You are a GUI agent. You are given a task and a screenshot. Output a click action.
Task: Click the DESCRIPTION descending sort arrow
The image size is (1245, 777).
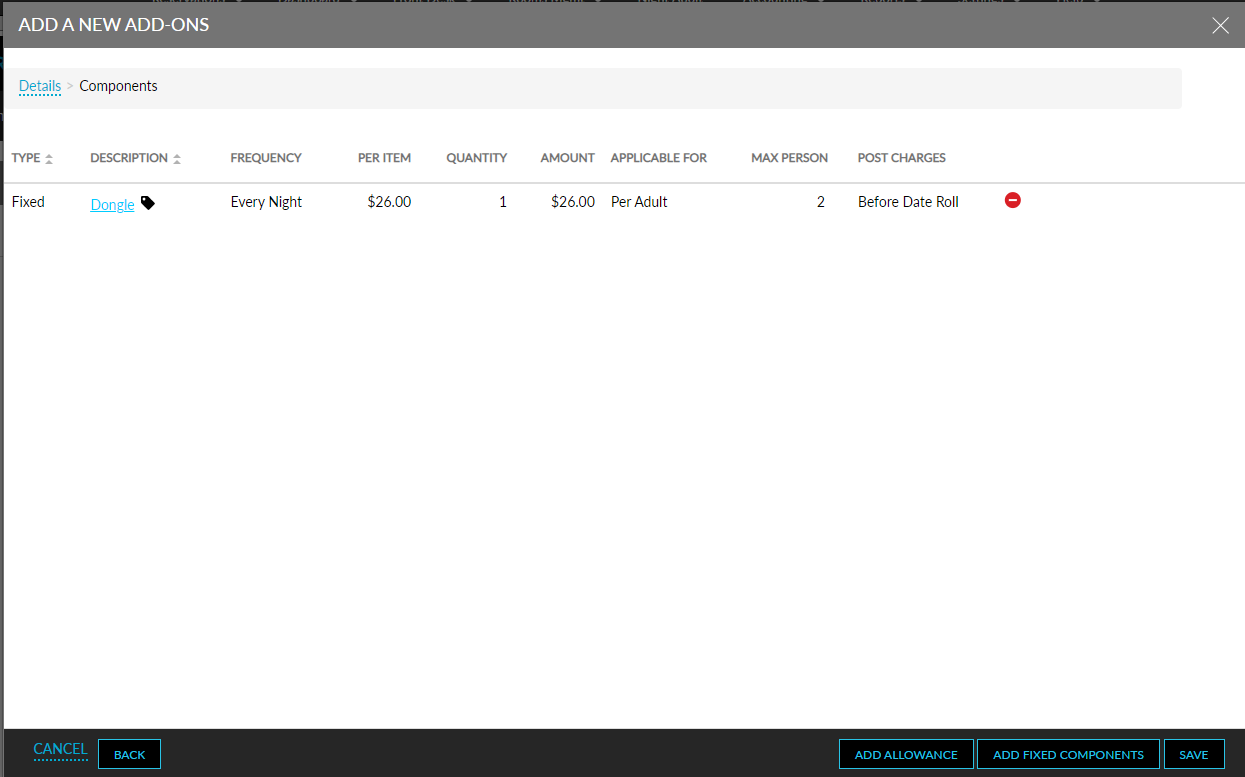(x=177, y=161)
